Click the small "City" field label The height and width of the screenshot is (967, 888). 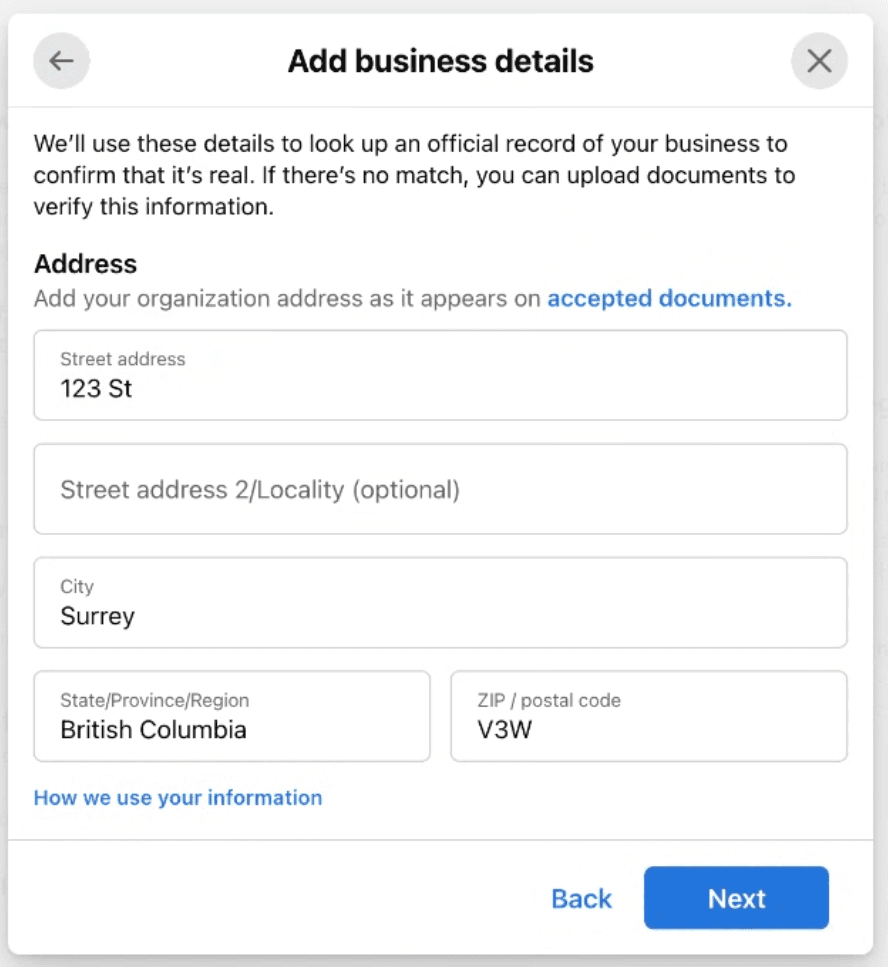[77, 587]
